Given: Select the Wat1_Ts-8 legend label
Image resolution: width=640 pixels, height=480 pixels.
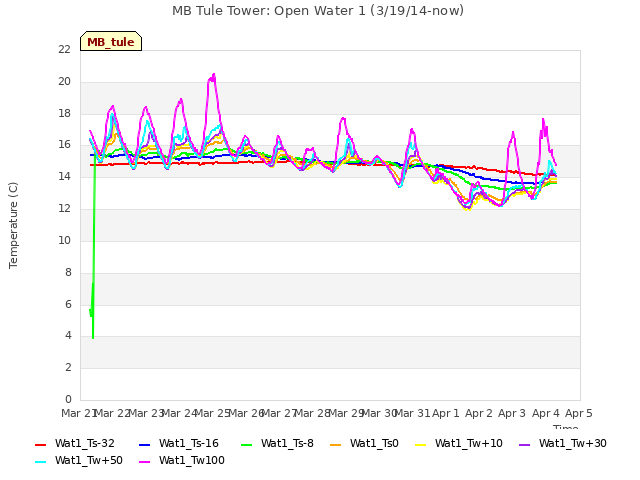Looking at the screenshot, I should [x=287, y=444].
